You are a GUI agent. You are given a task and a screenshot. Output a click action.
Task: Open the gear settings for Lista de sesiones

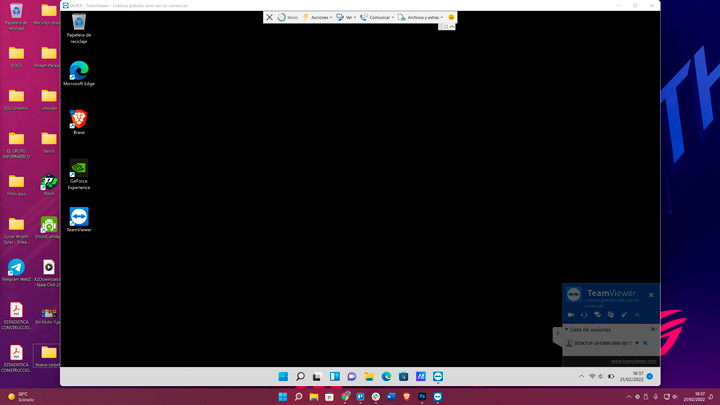(653, 330)
